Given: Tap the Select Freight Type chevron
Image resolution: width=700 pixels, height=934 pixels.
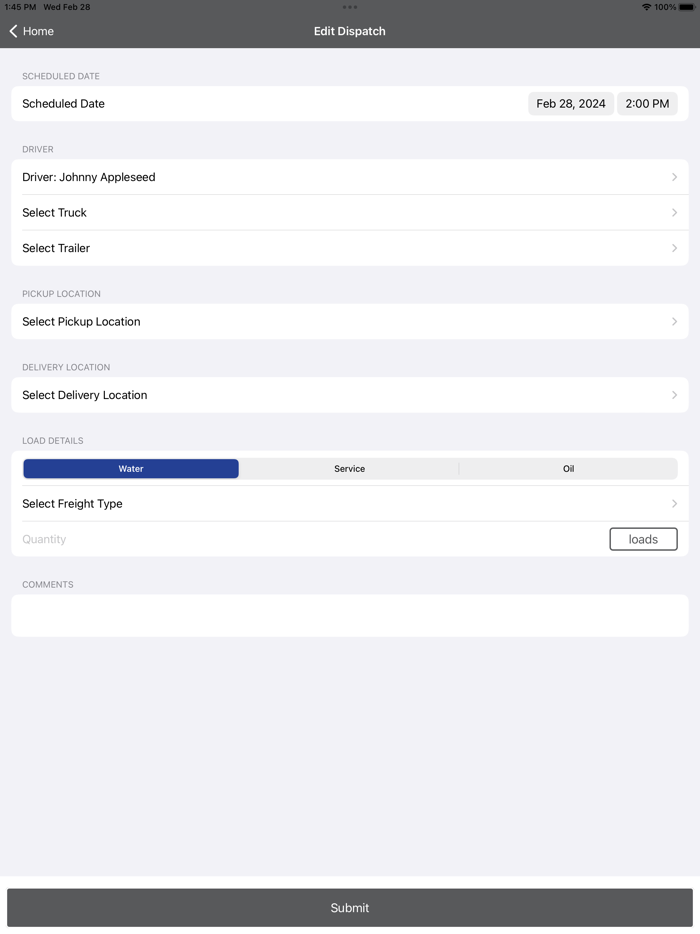Looking at the screenshot, I should [x=675, y=503].
